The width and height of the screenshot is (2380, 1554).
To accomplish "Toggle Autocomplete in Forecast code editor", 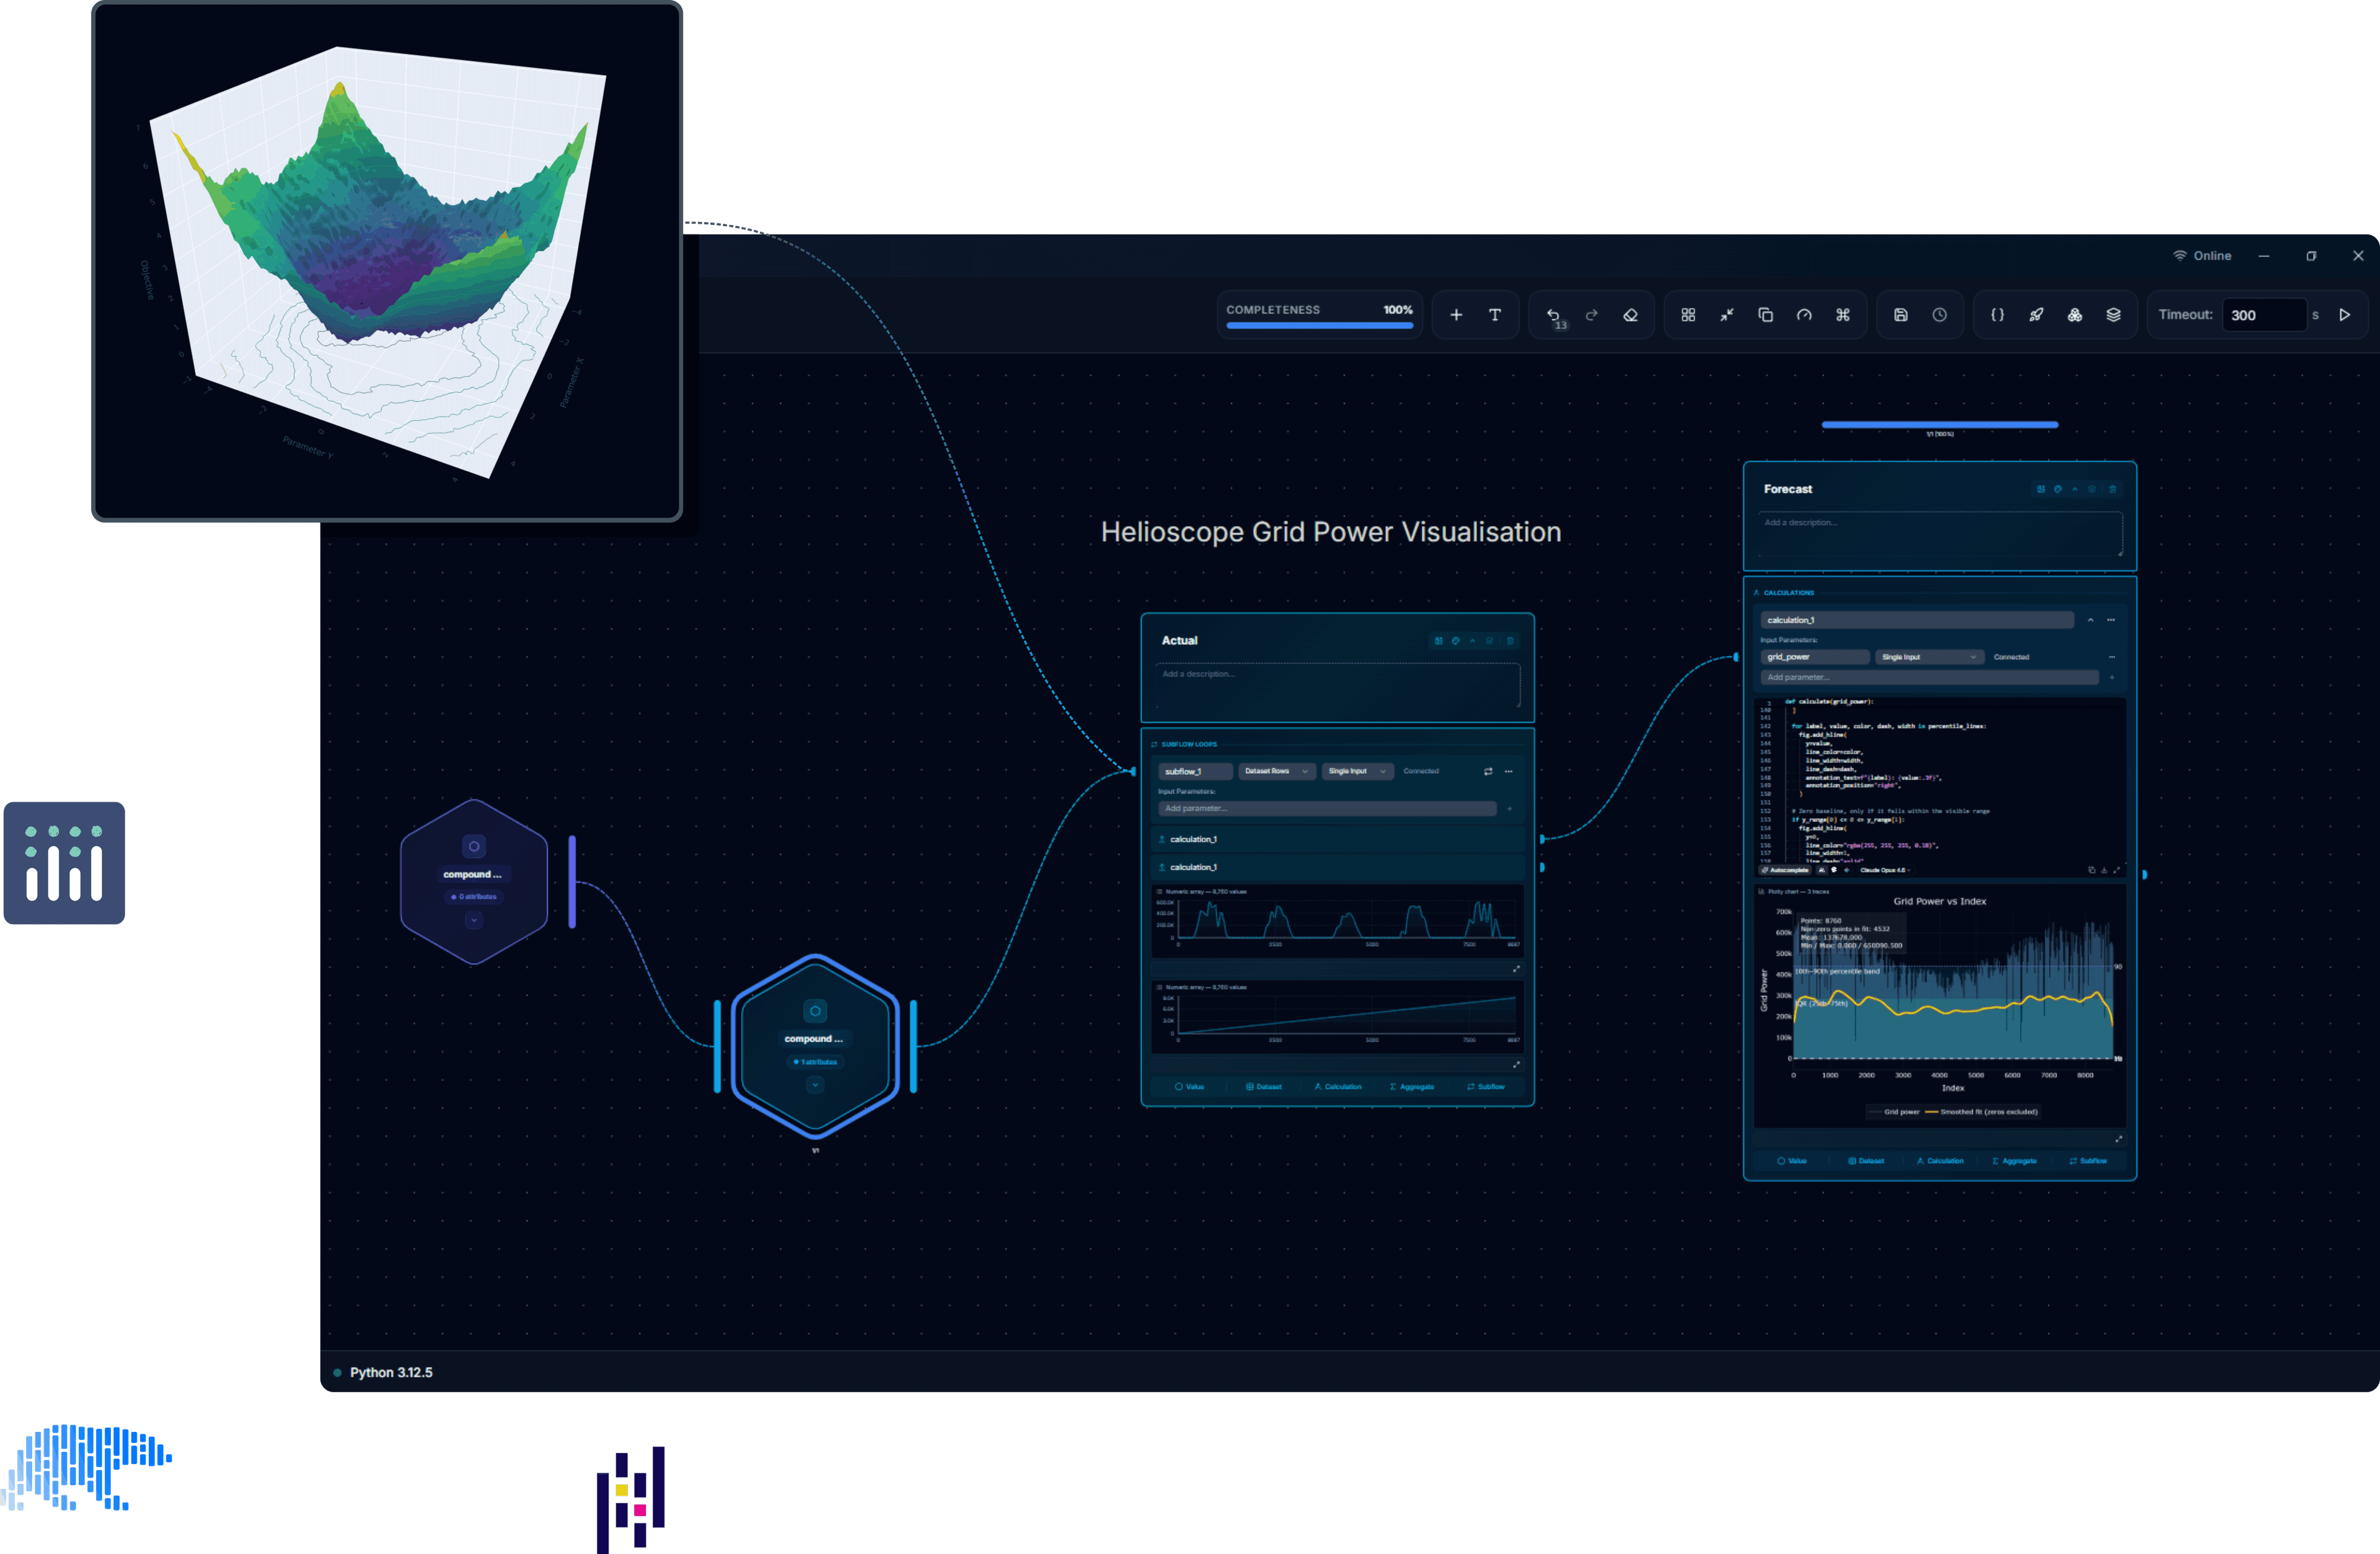I will coord(1785,870).
